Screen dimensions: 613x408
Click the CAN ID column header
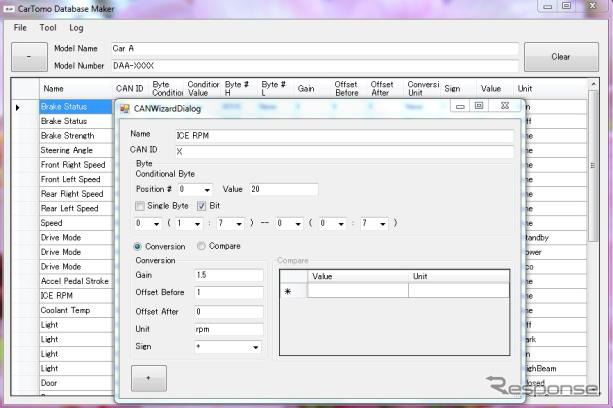[x=130, y=89]
